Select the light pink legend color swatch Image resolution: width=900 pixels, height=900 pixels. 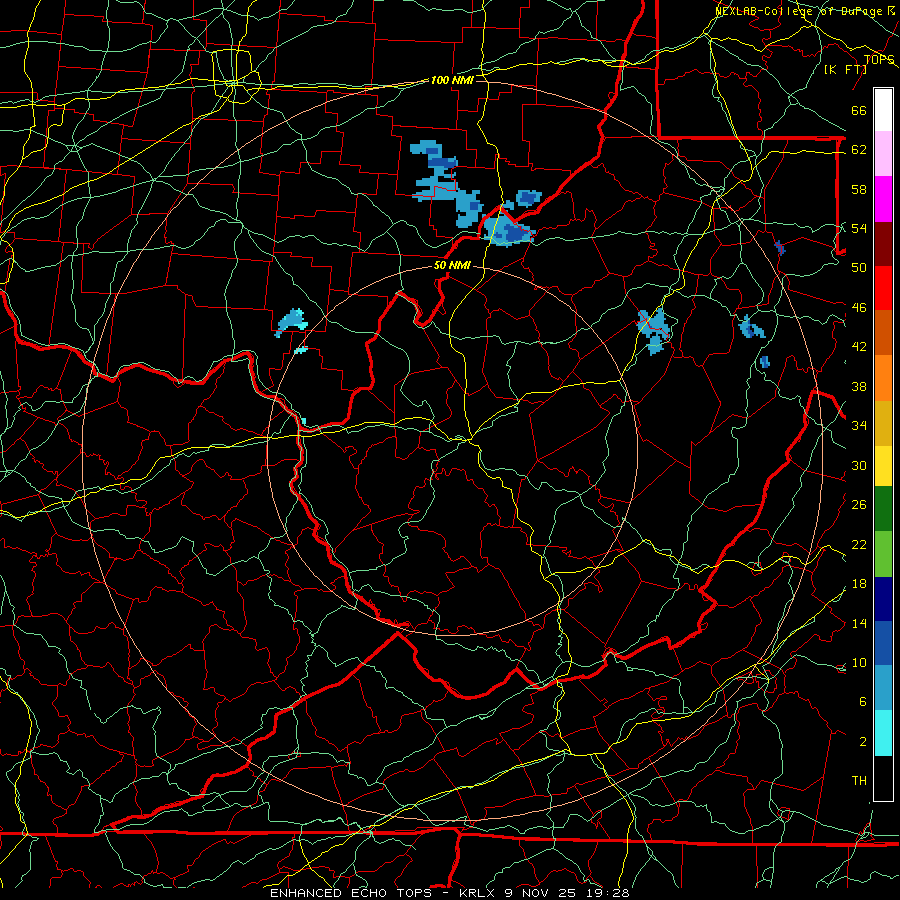tap(883, 153)
